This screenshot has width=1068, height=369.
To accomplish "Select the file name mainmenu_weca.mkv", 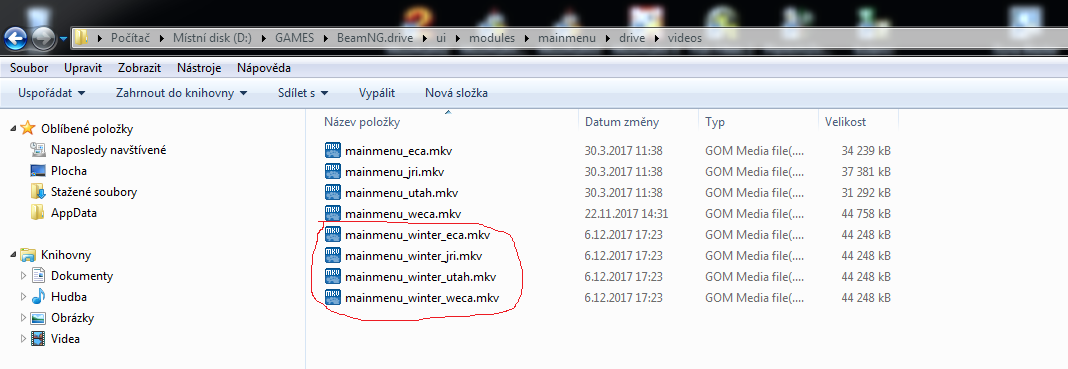I will [x=403, y=214].
